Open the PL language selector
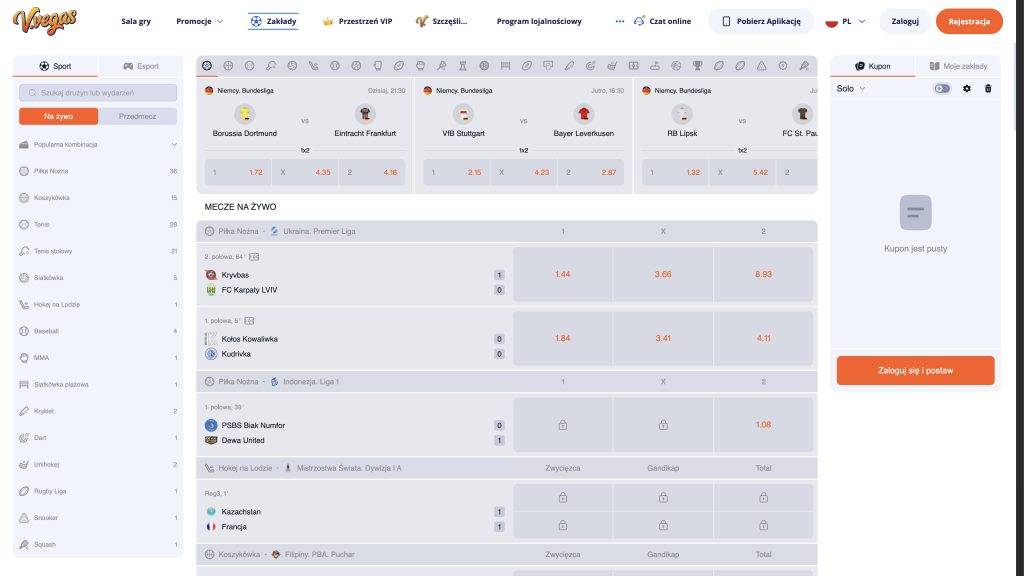 click(846, 22)
